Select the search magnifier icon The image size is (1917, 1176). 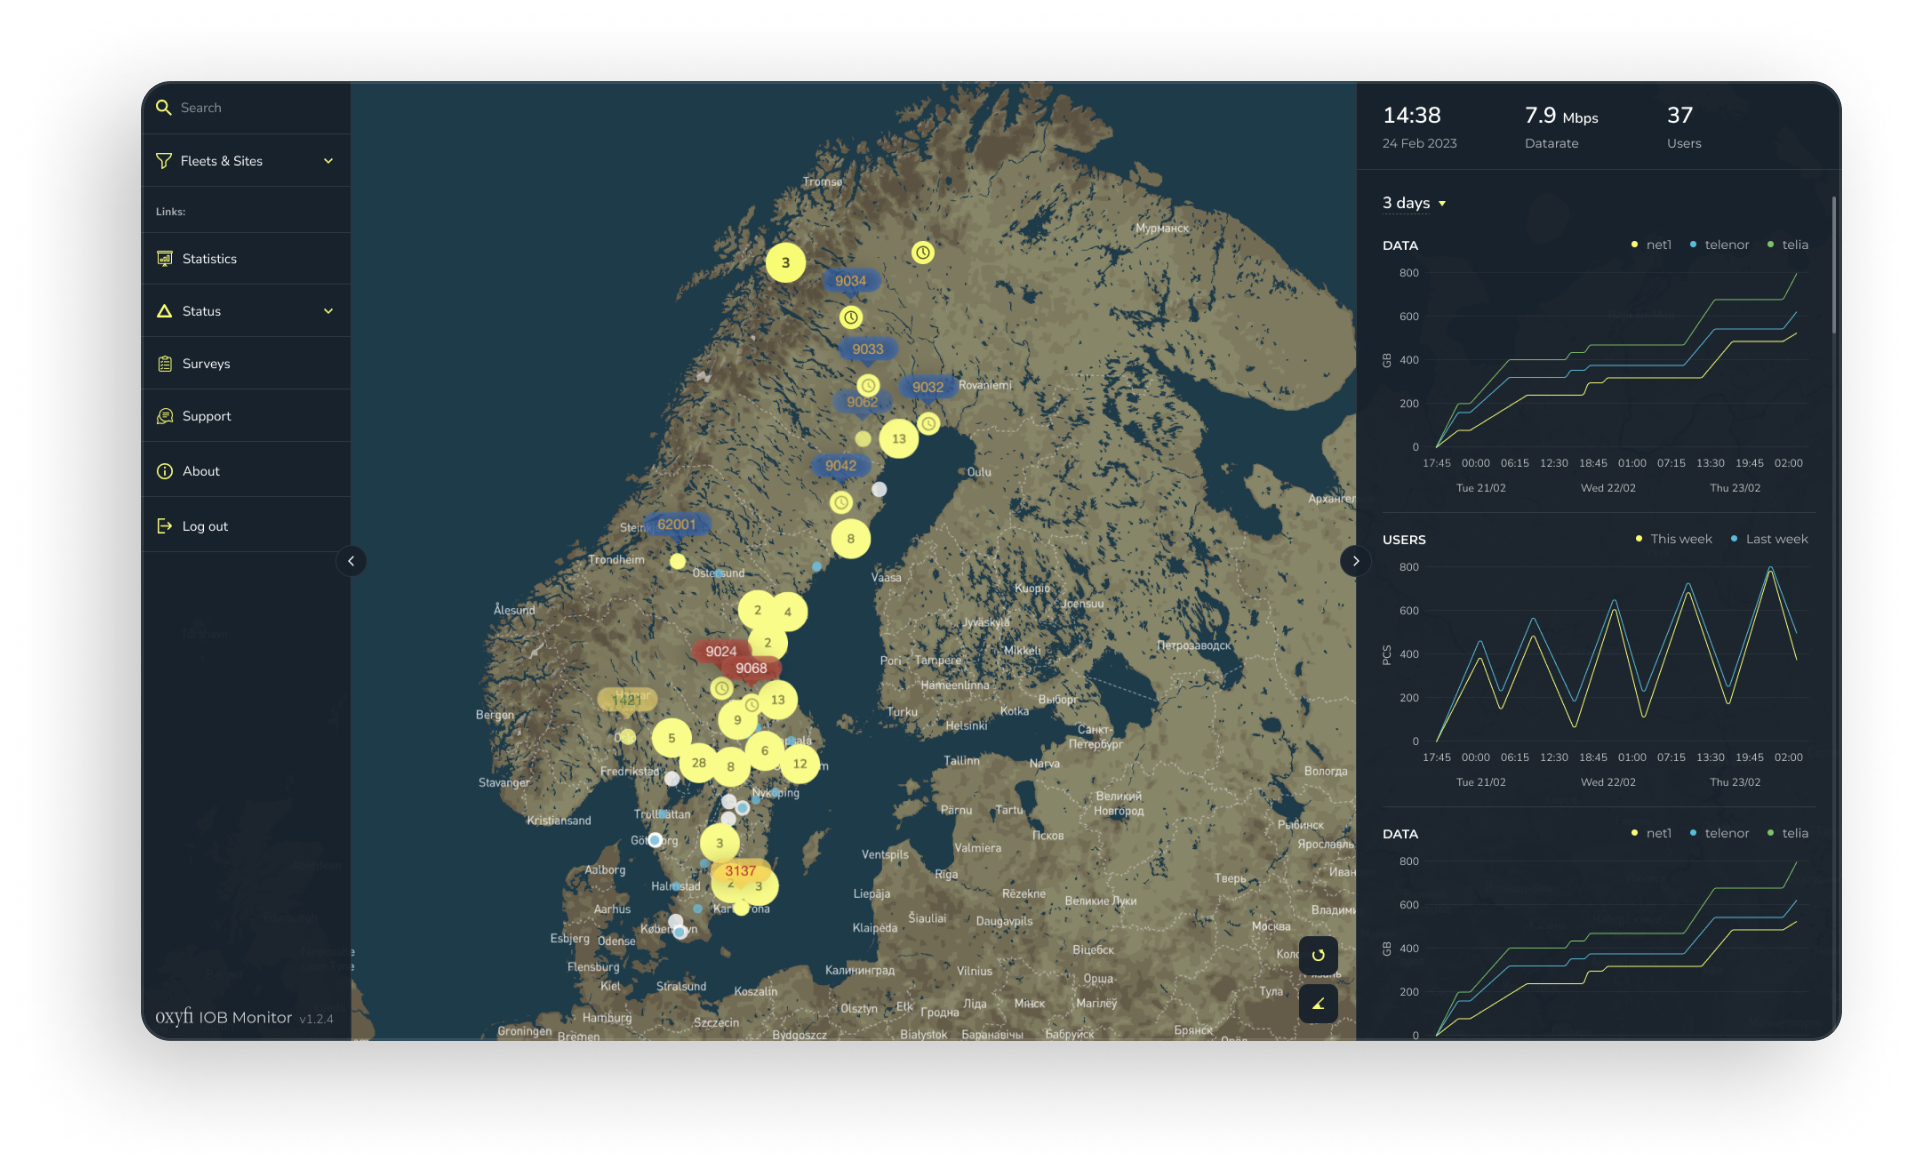tap(165, 107)
